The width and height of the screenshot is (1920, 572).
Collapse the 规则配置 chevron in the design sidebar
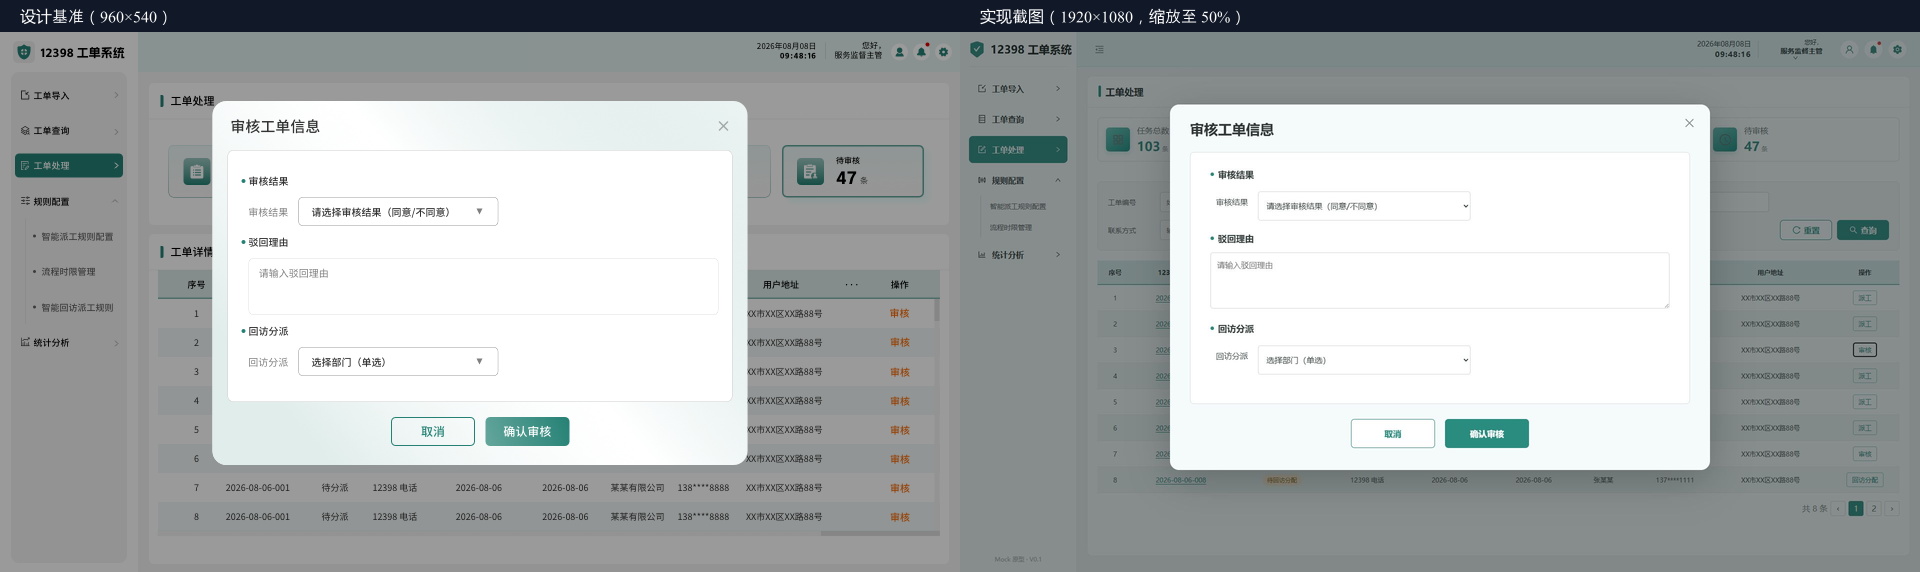click(115, 201)
